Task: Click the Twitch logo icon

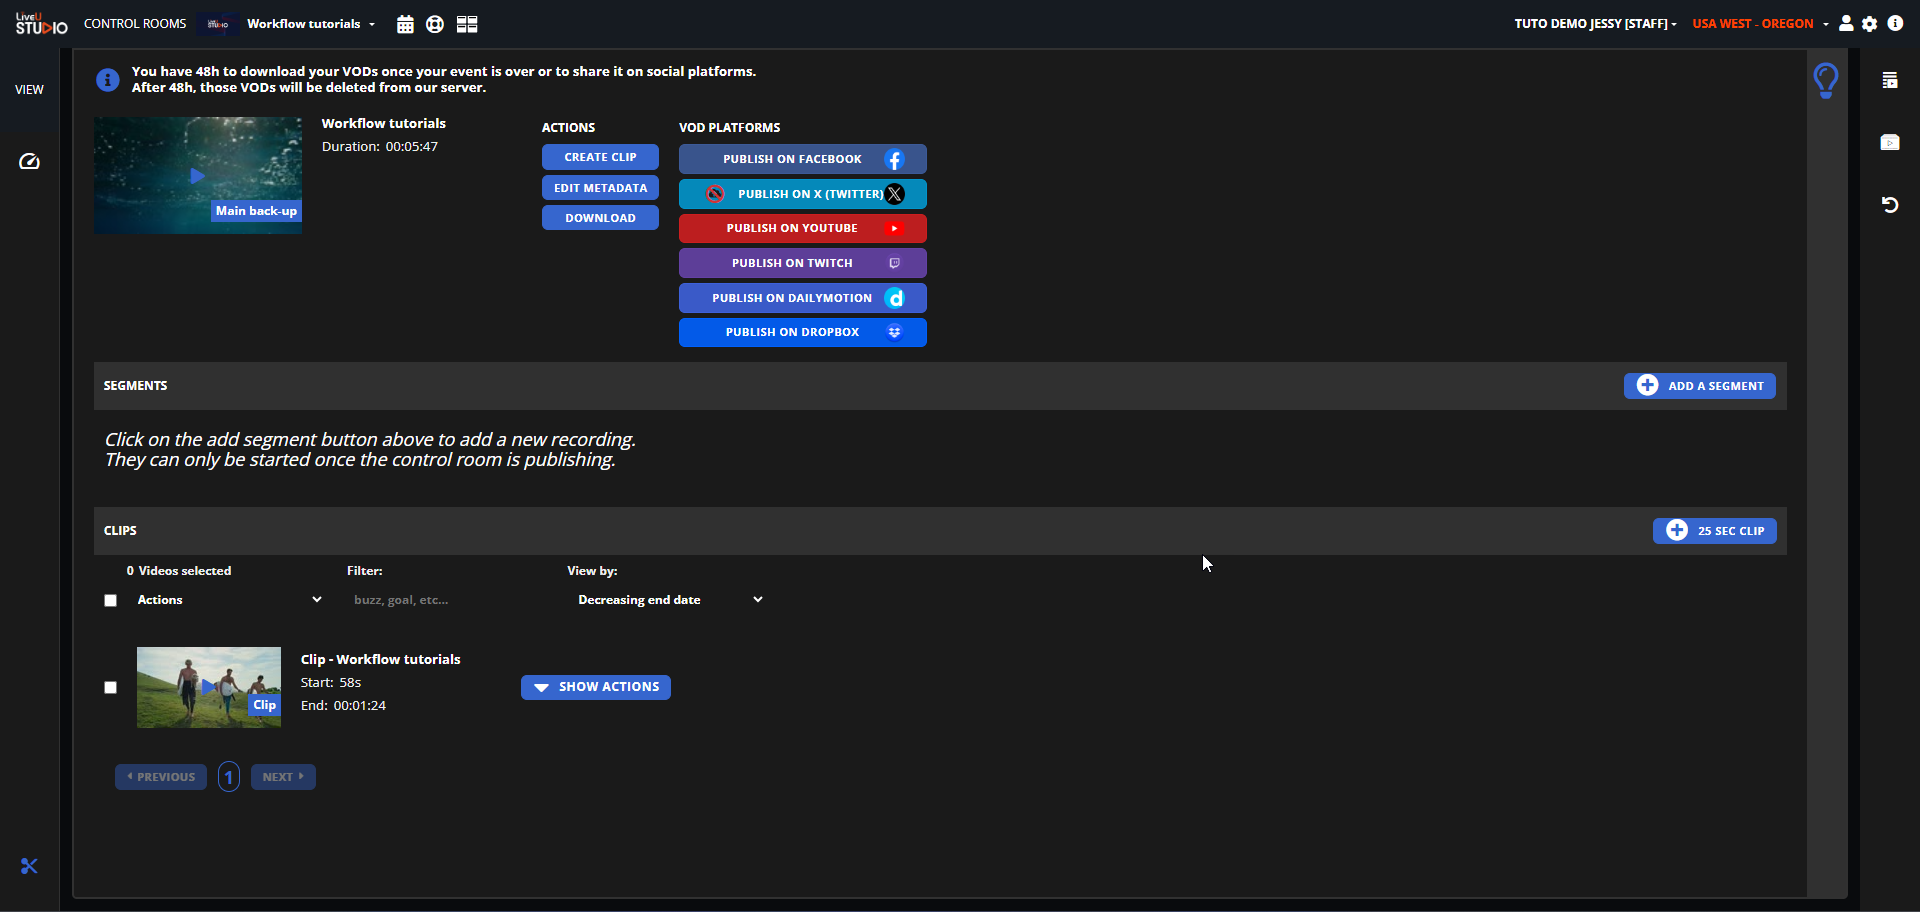Action: [894, 263]
